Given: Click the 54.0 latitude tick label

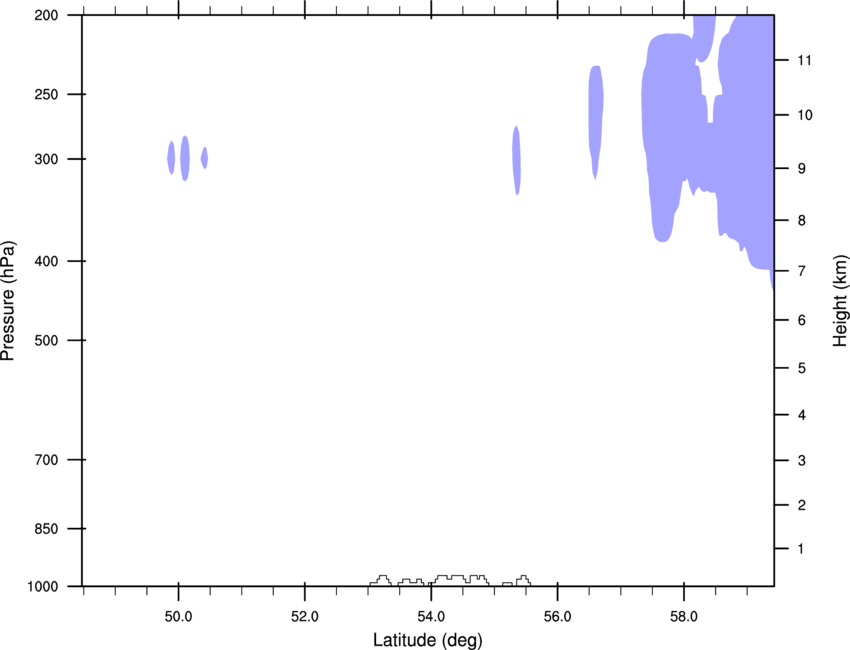Looking at the screenshot, I should 431,617.
